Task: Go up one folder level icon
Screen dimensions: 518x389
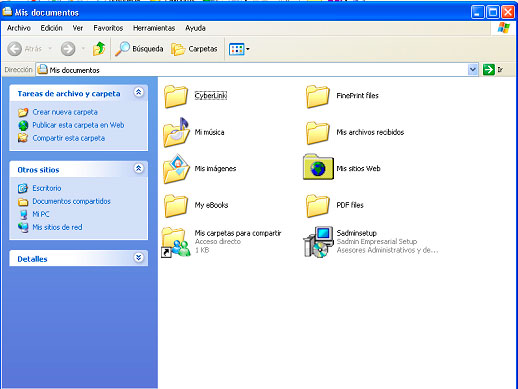Action: (x=99, y=49)
